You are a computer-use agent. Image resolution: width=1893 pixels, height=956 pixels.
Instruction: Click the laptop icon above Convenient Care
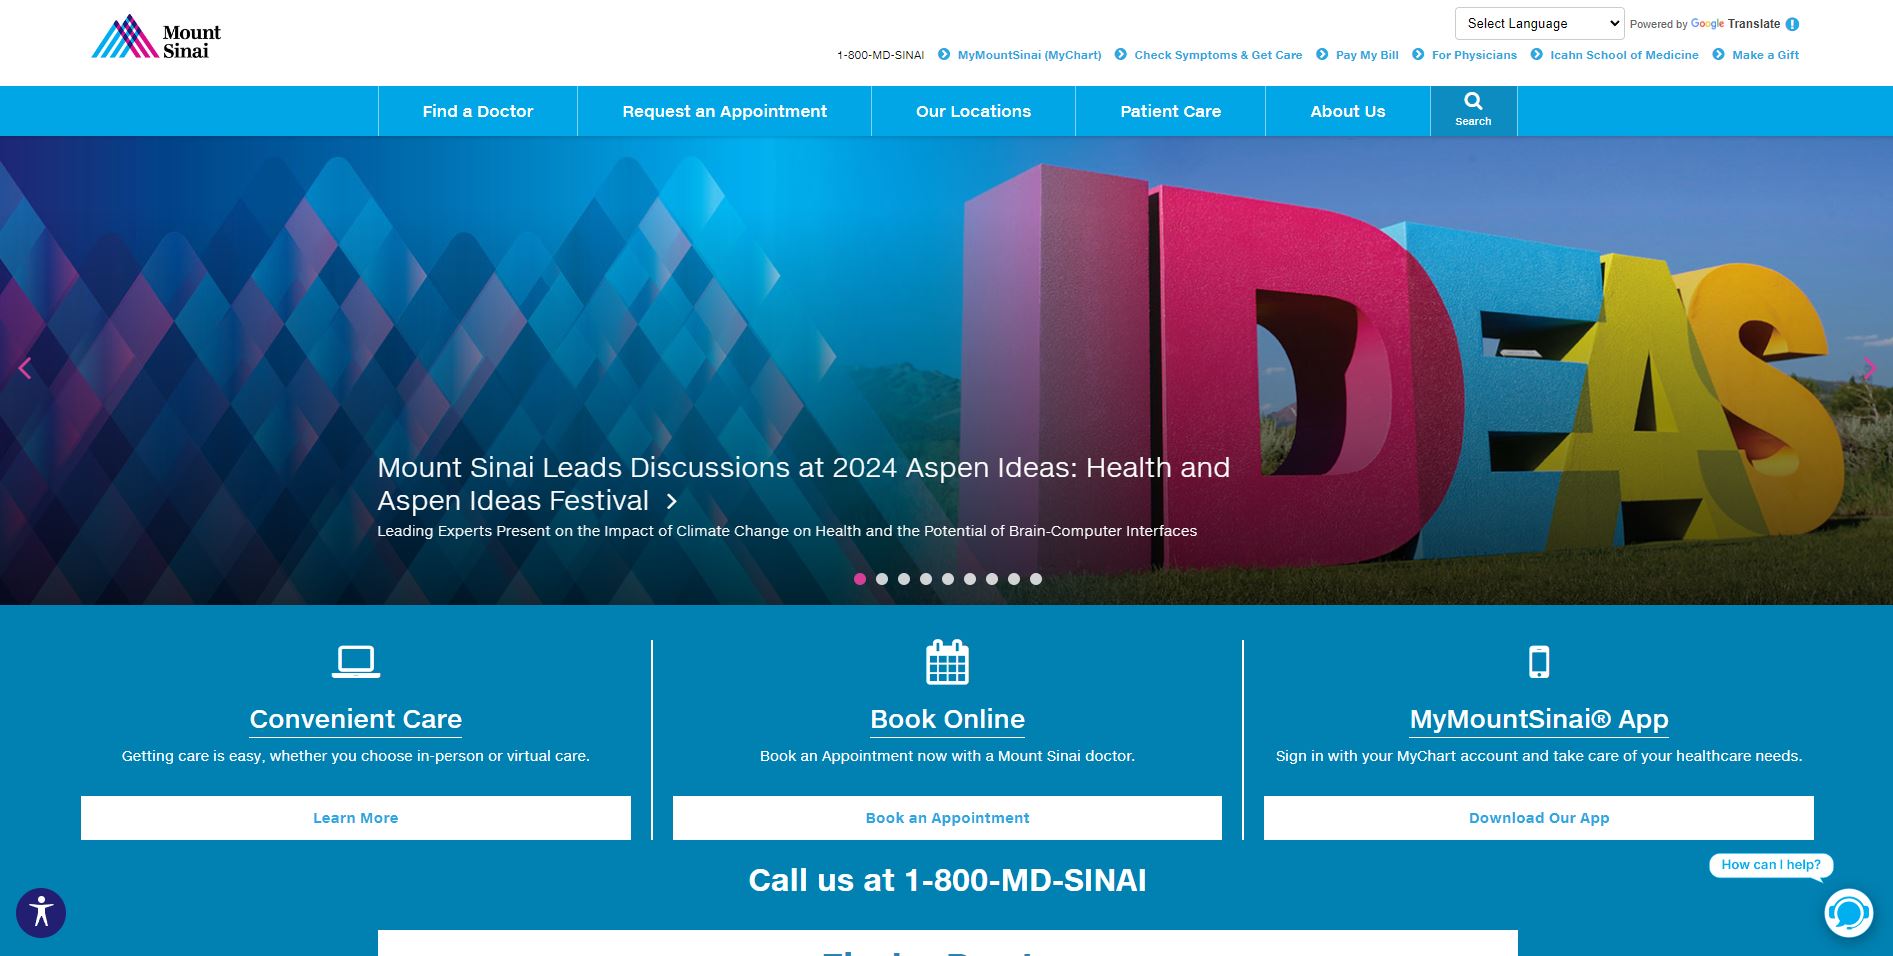pos(355,661)
